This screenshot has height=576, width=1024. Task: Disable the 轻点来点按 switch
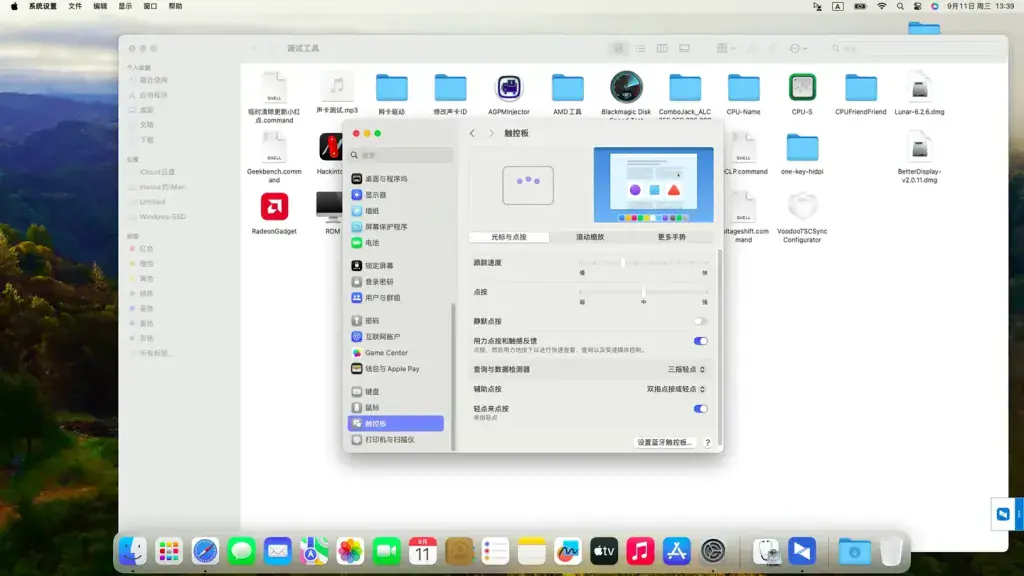click(700, 409)
